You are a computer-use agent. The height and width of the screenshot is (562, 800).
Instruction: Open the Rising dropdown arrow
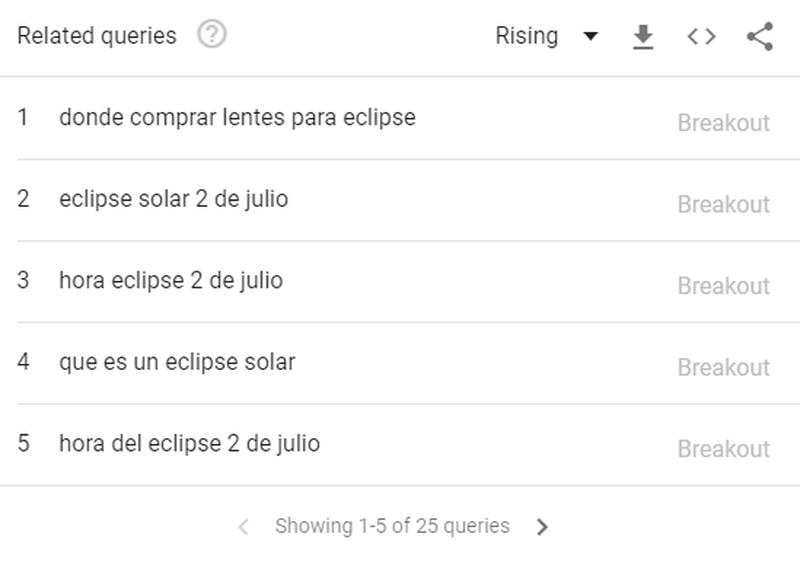click(590, 36)
